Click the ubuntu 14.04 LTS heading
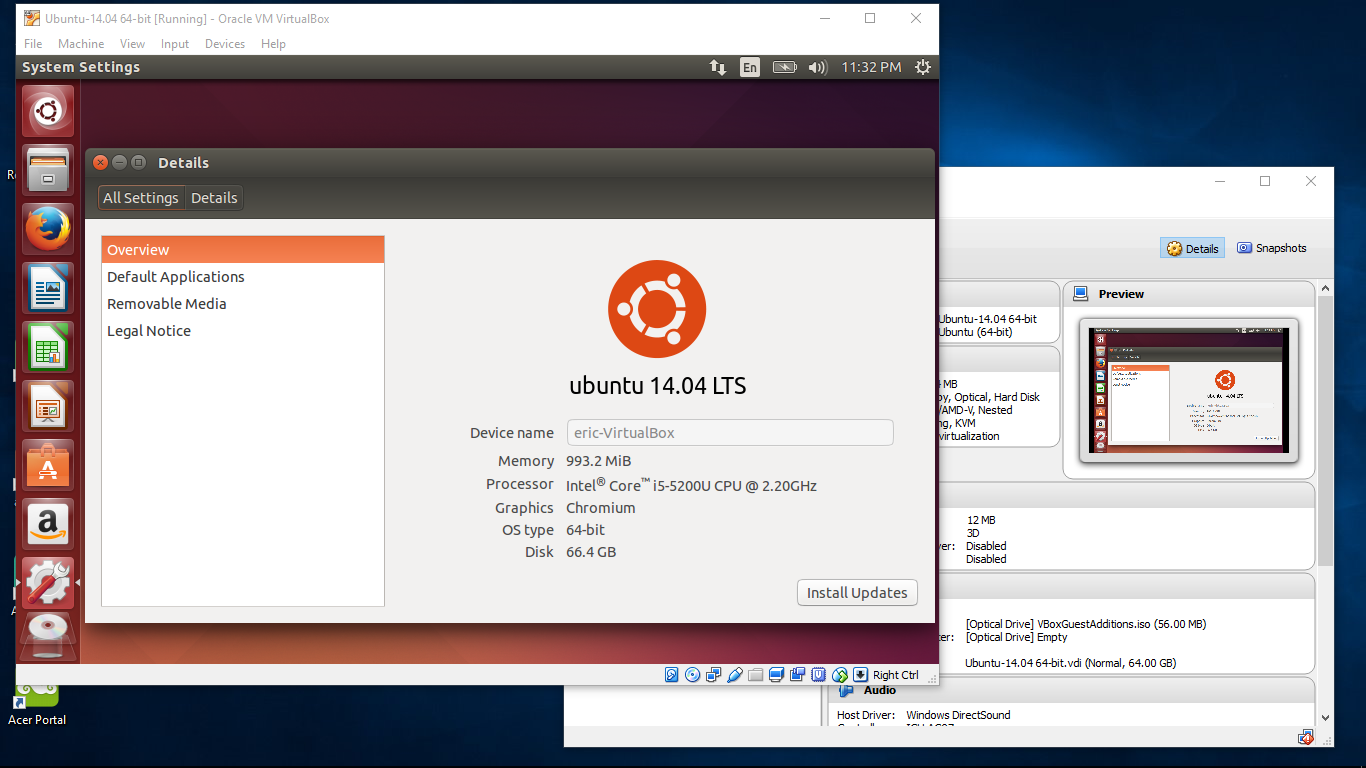This screenshot has height=768, width=1366. tap(658, 386)
